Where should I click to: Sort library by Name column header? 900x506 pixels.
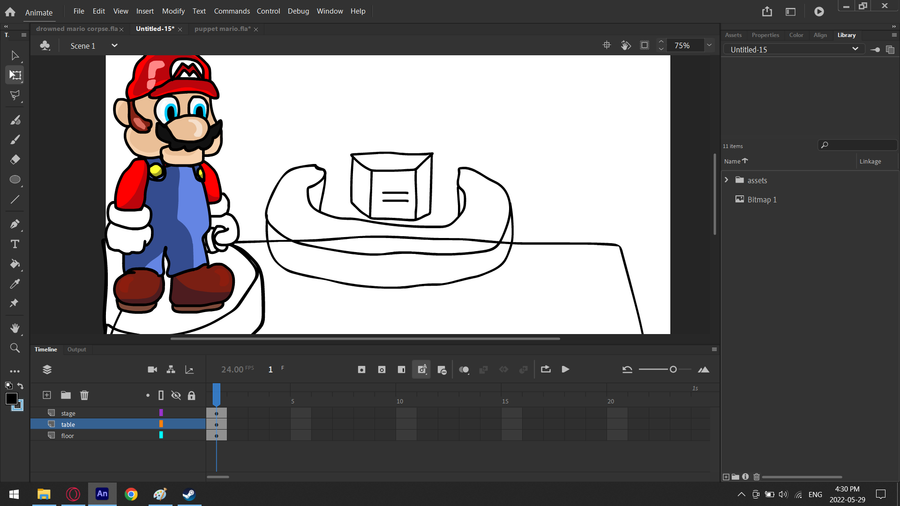pyautogui.click(x=735, y=161)
